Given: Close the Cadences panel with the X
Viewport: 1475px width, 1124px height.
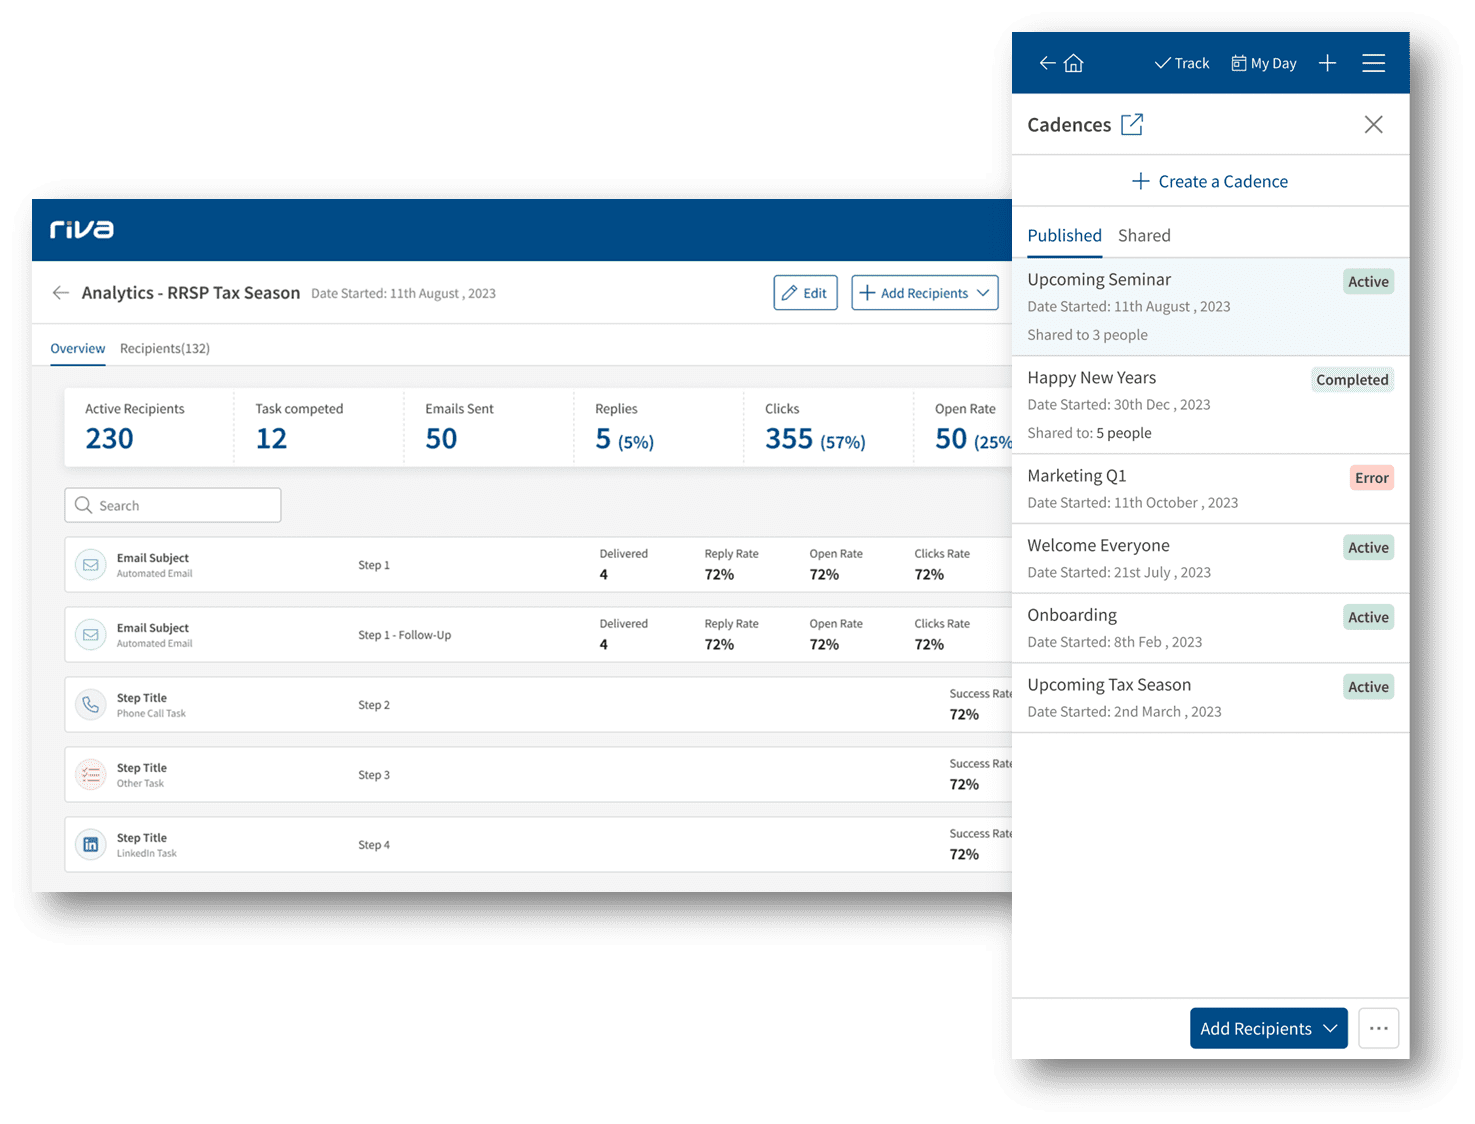Looking at the screenshot, I should click(1373, 124).
